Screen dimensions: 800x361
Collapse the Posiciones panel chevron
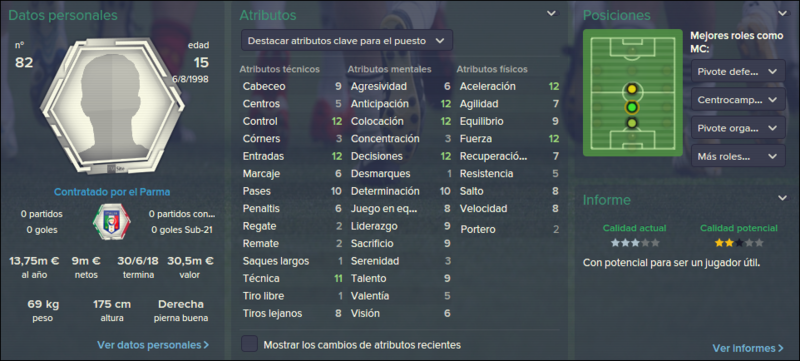click(782, 14)
